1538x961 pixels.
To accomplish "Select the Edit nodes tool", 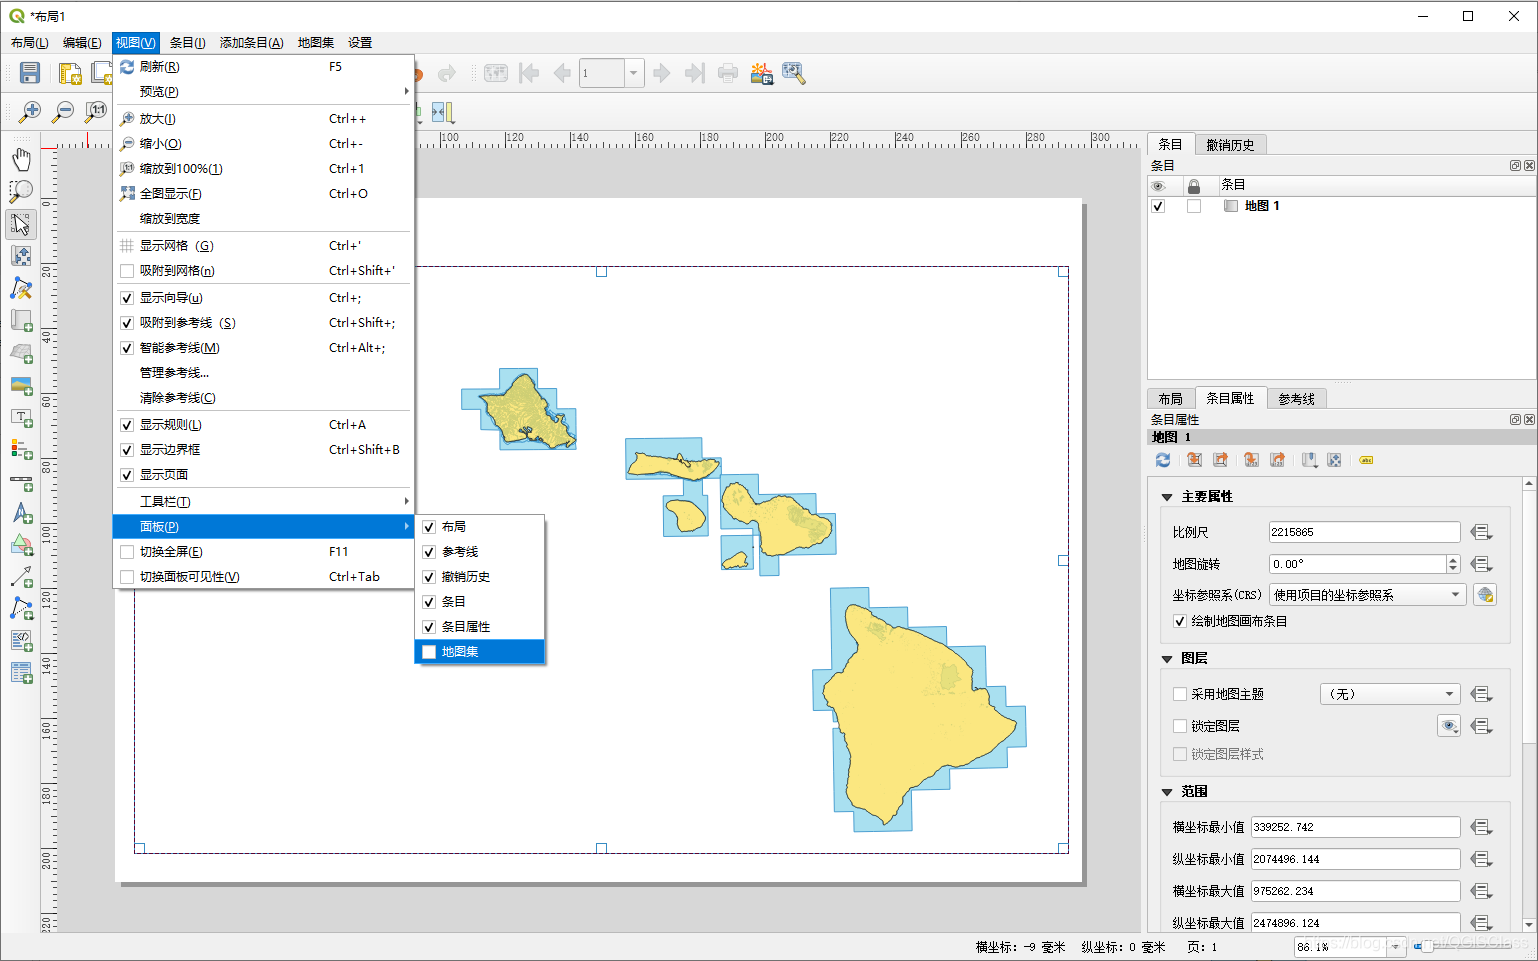I will pos(21,288).
